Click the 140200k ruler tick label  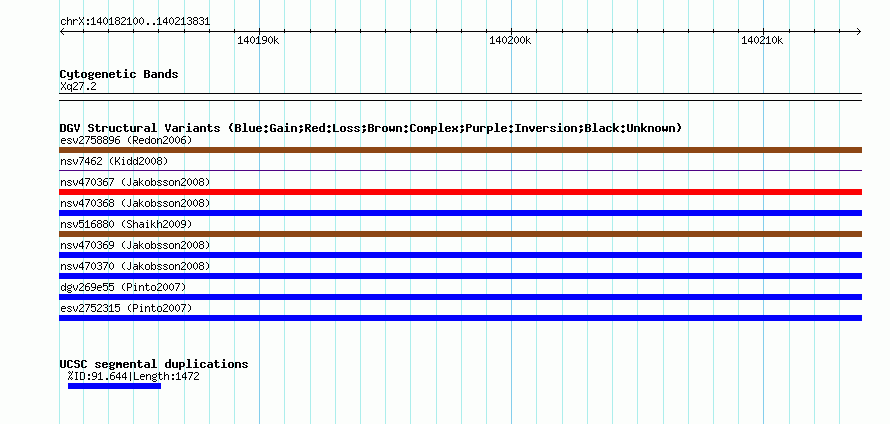510,40
